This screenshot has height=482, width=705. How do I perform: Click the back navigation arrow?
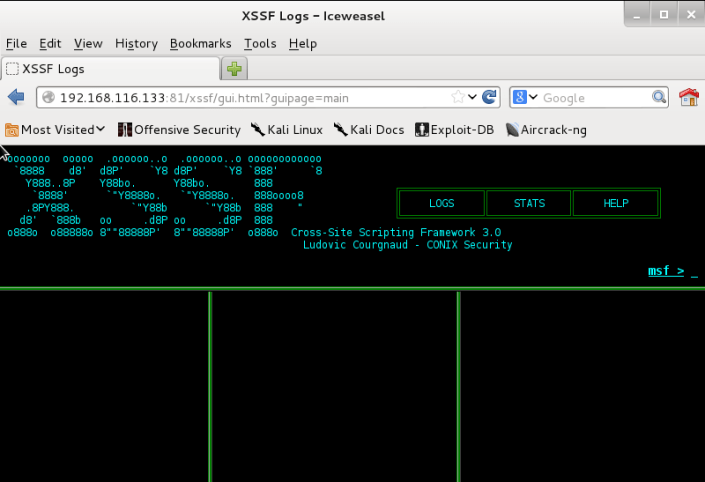tap(16, 97)
